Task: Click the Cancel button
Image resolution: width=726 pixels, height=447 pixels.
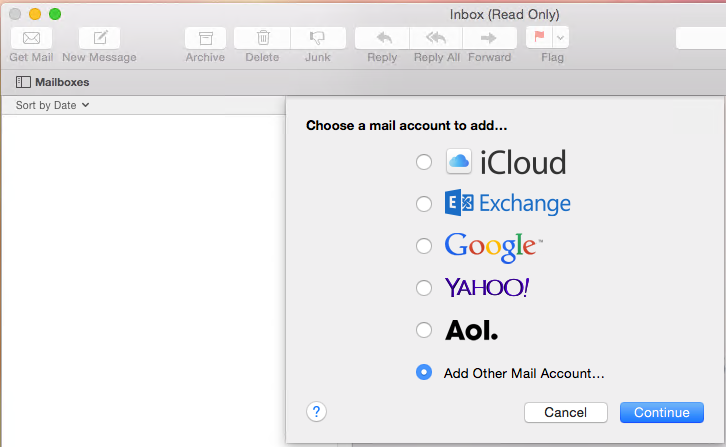Action: 566,412
